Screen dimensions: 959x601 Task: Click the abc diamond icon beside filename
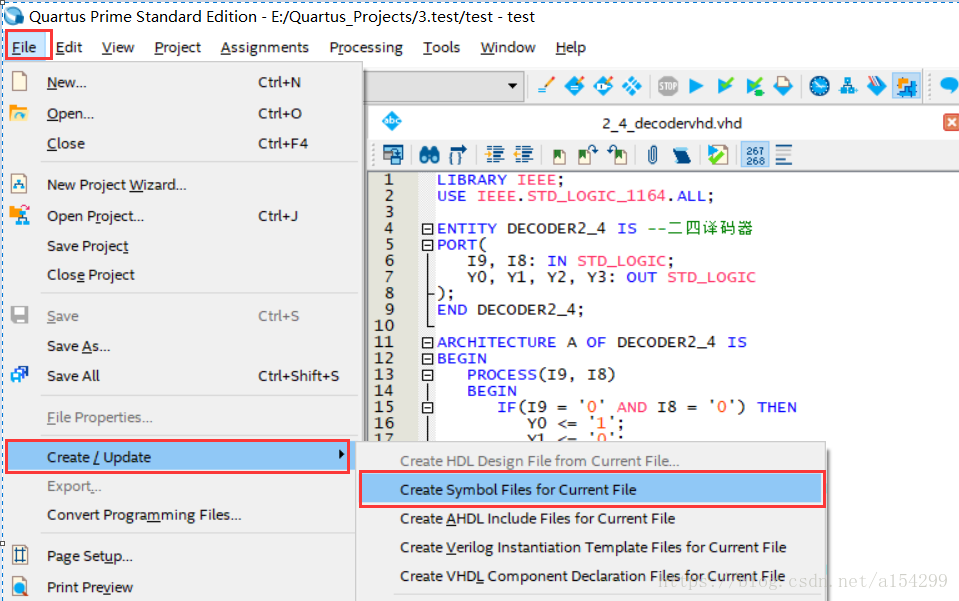(x=391, y=121)
